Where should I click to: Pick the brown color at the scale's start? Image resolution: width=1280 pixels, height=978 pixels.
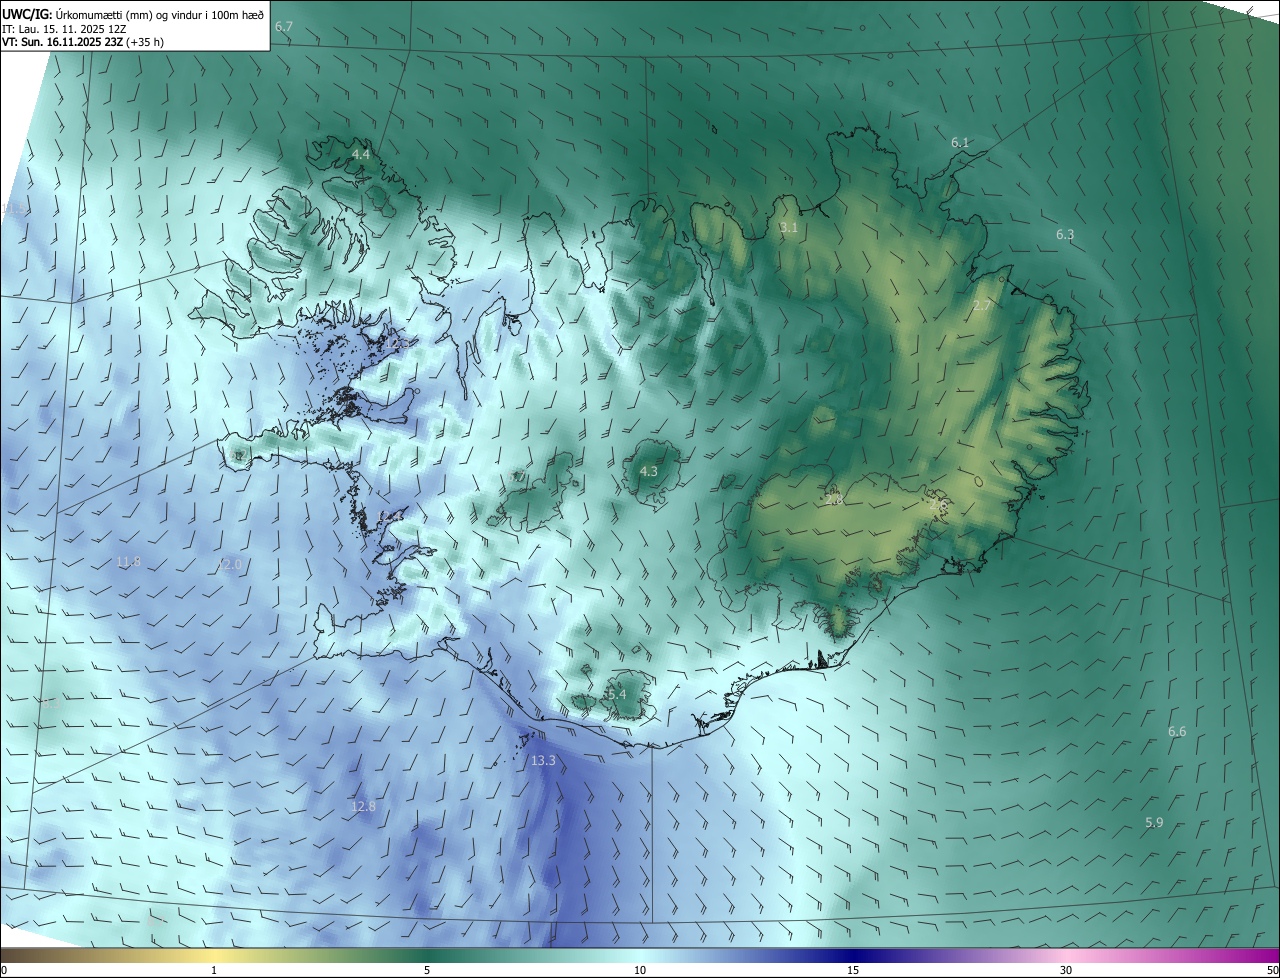8,956
